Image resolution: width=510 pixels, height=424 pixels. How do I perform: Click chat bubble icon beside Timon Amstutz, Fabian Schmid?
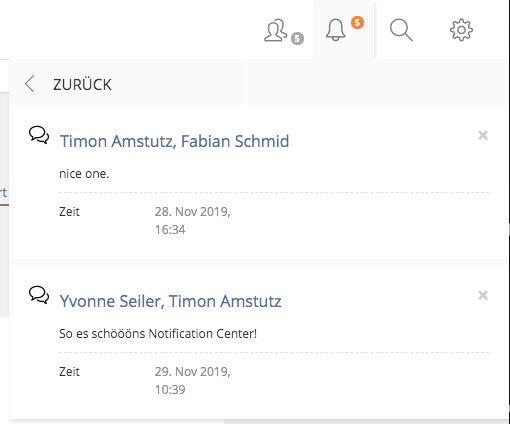click(x=39, y=135)
